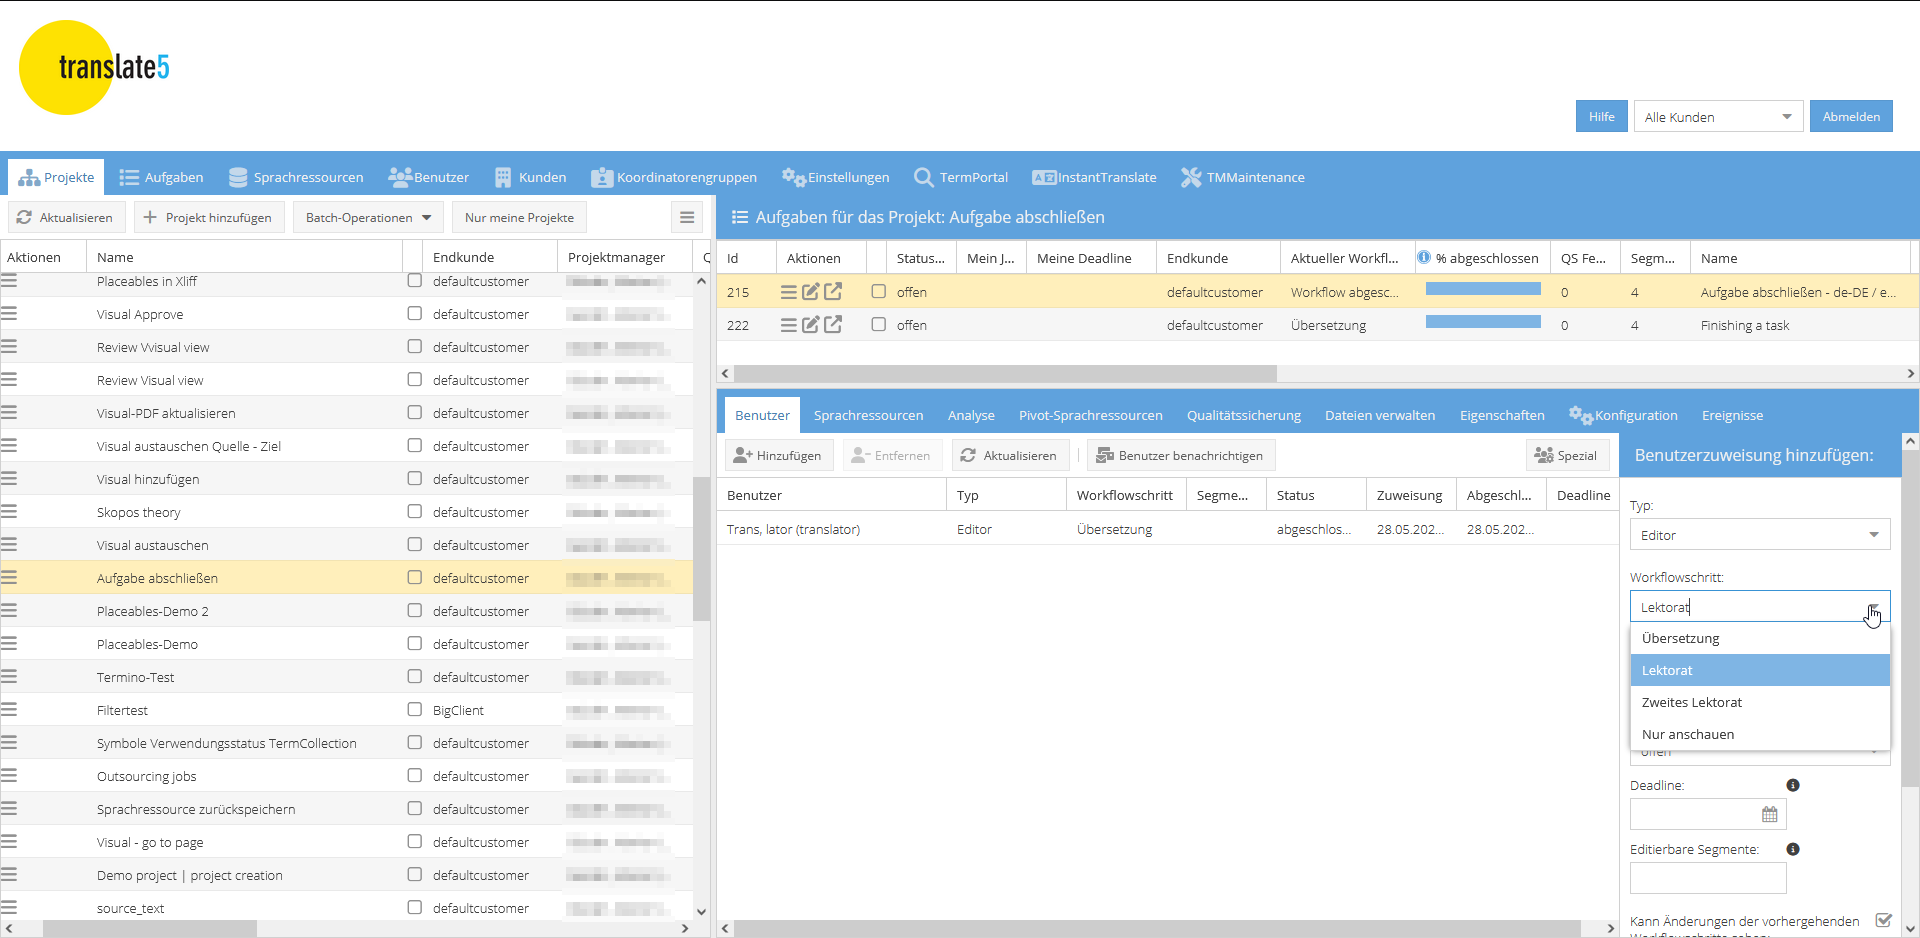Open the Batch-Operationen dropdown
The height and width of the screenshot is (938, 1920).
click(x=368, y=217)
